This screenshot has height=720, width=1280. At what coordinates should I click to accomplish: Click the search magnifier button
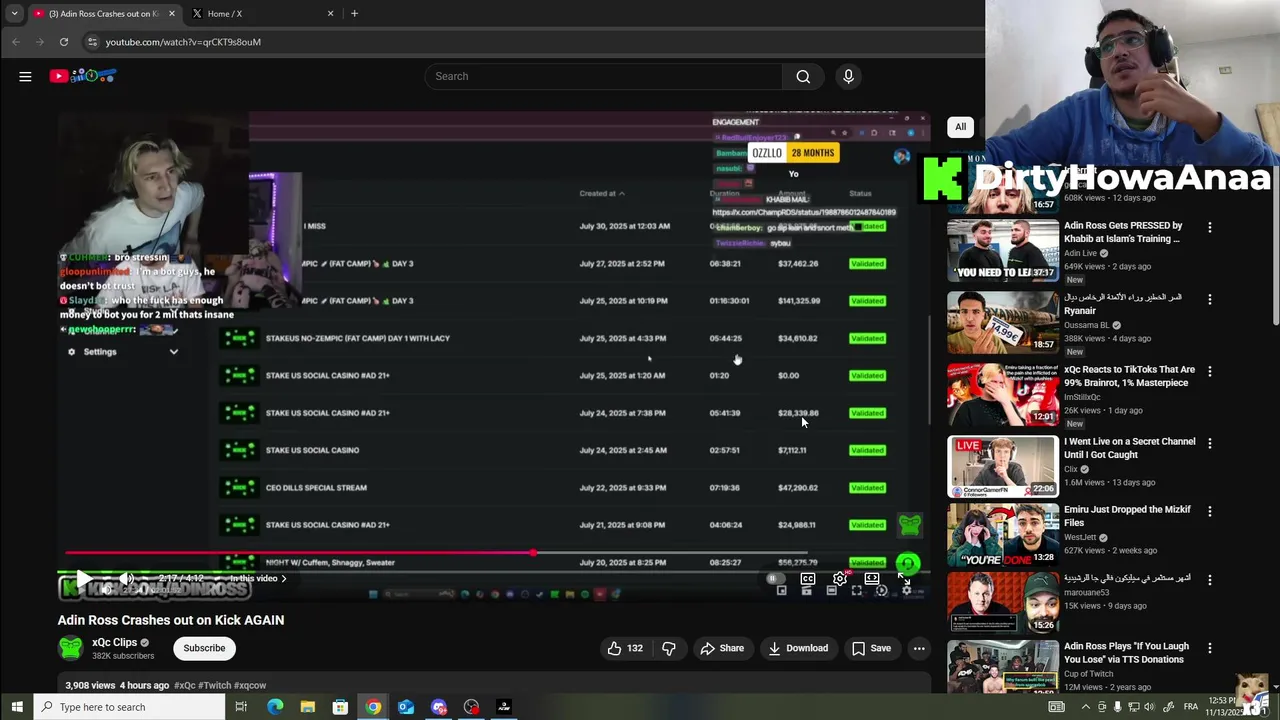(803, 76)
